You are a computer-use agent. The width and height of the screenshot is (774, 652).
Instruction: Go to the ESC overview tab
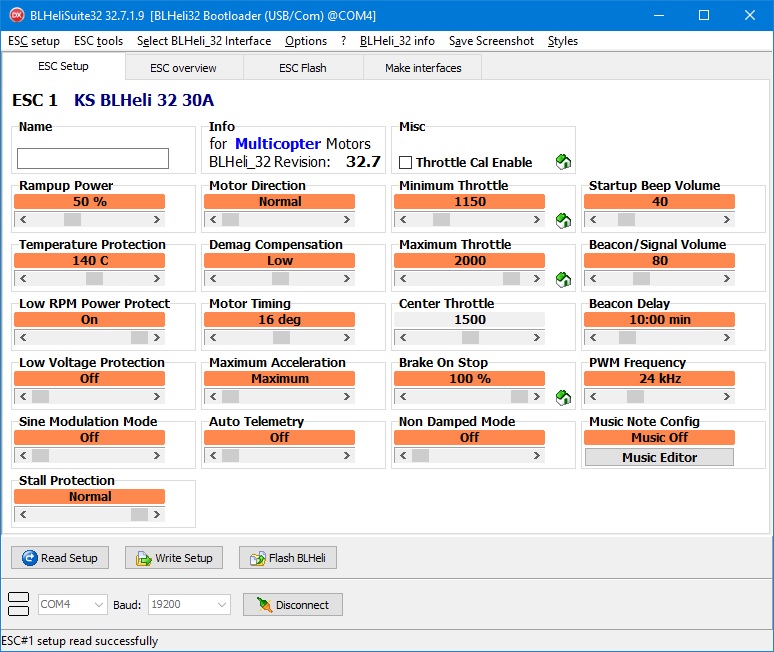183,68
